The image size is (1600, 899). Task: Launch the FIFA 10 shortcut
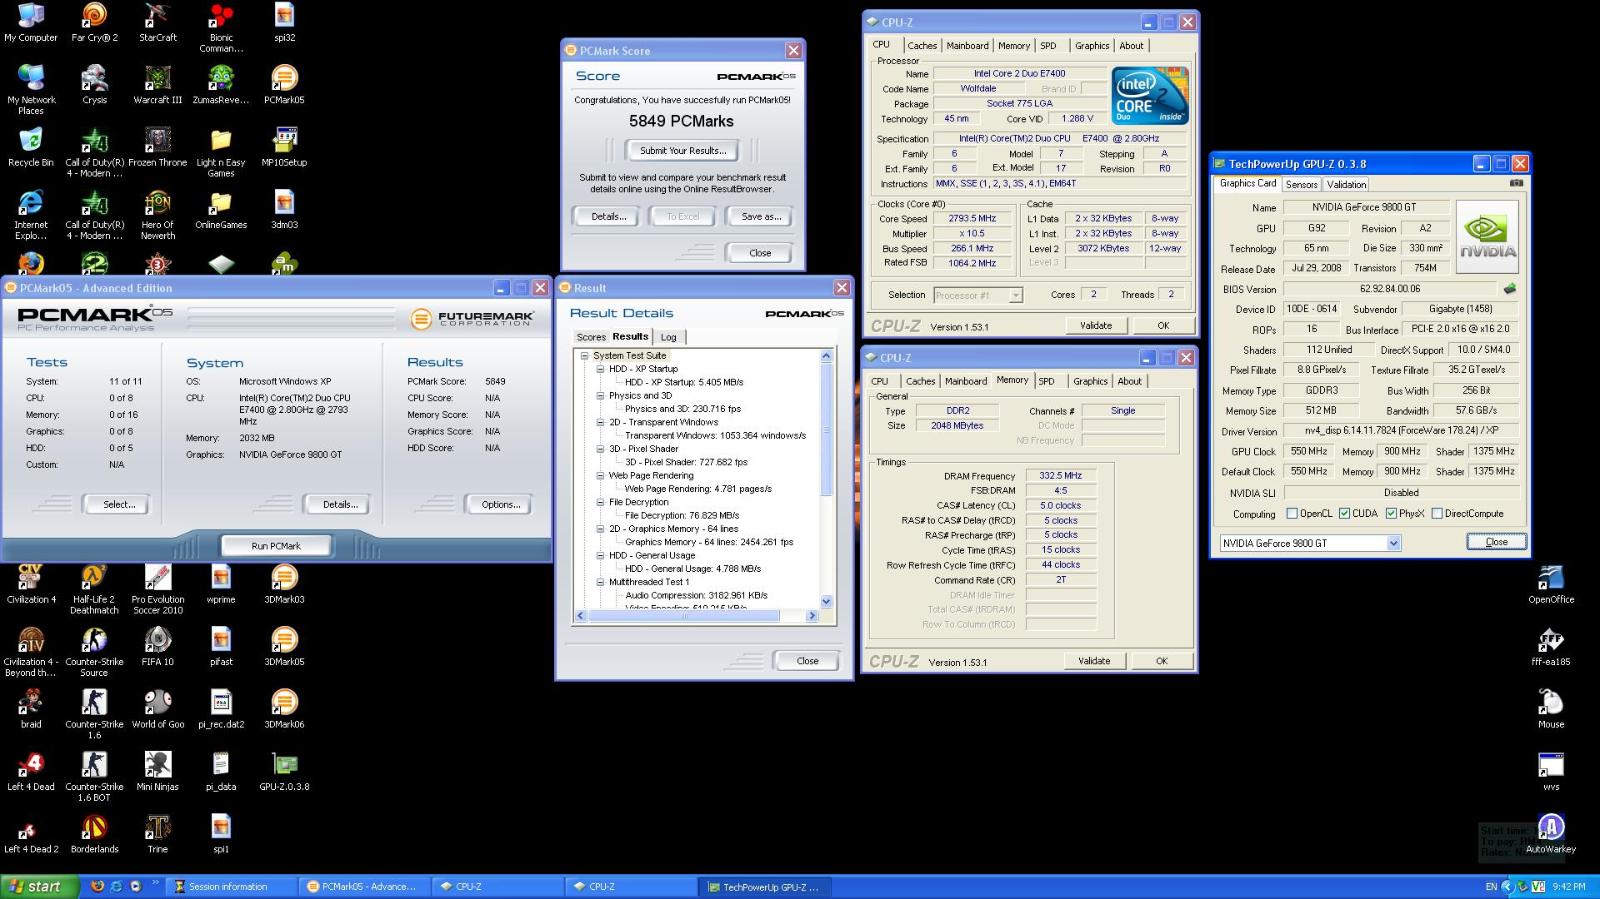(158, 647)
